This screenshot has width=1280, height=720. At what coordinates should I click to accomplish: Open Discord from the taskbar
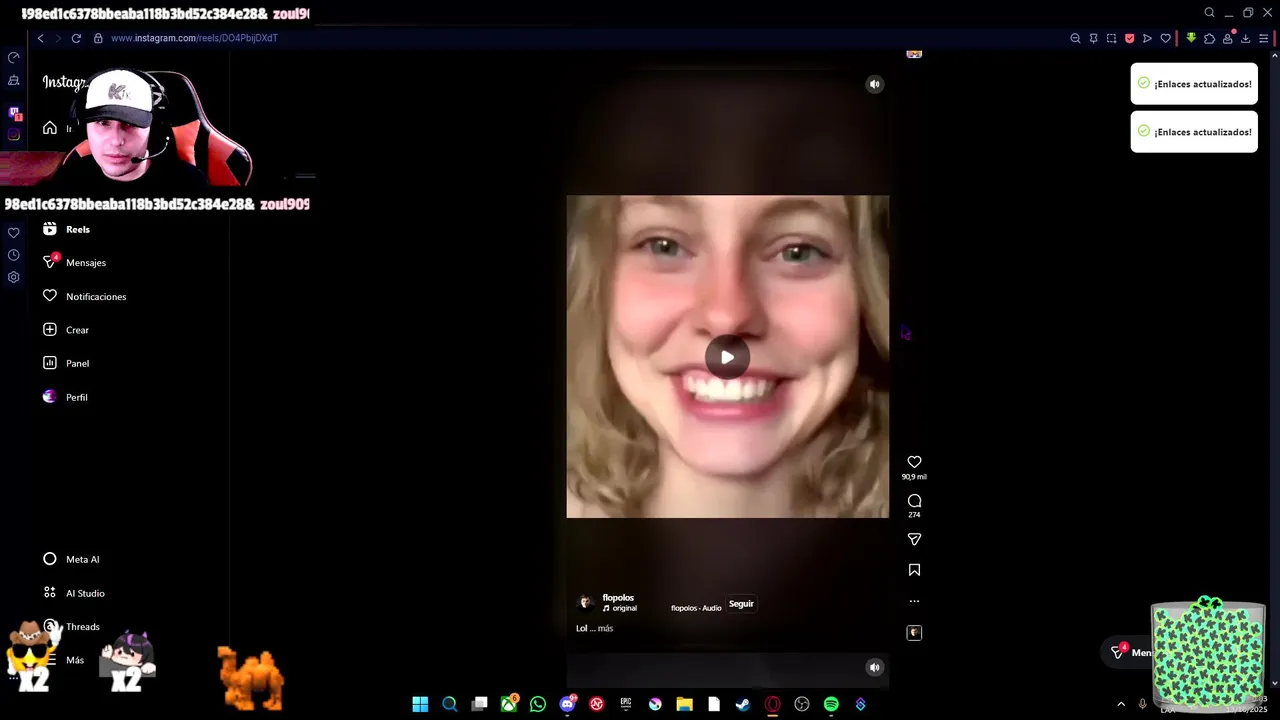point(568,704)
